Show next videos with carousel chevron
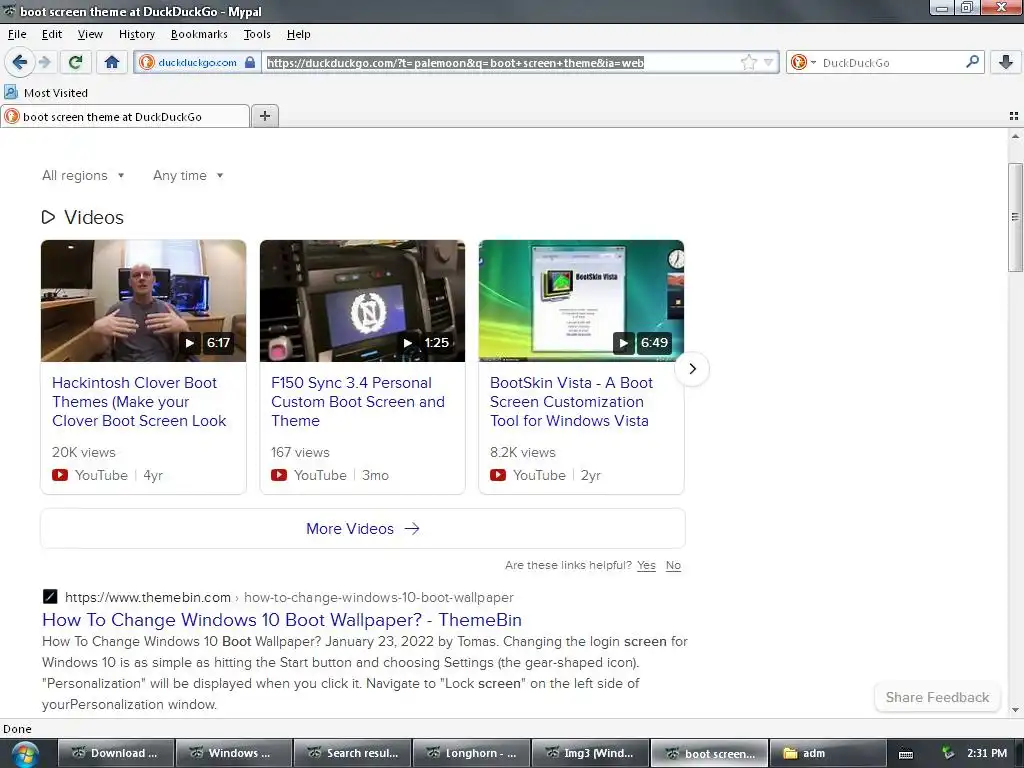The image size is (1024, 768). click(x=692, y=369)
